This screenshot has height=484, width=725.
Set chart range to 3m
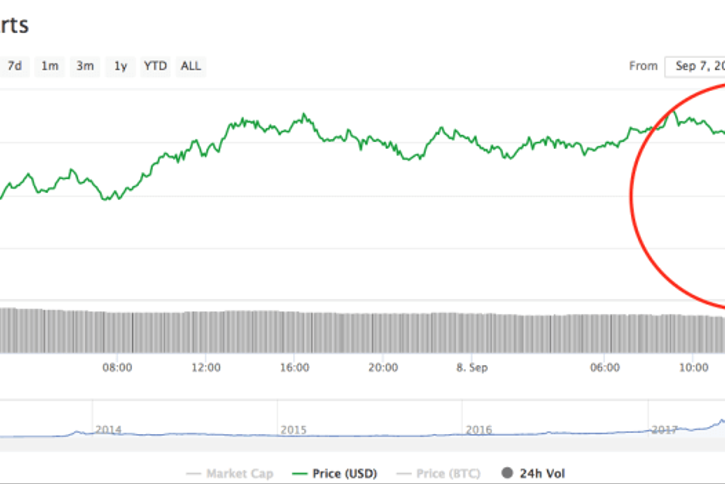85,66
